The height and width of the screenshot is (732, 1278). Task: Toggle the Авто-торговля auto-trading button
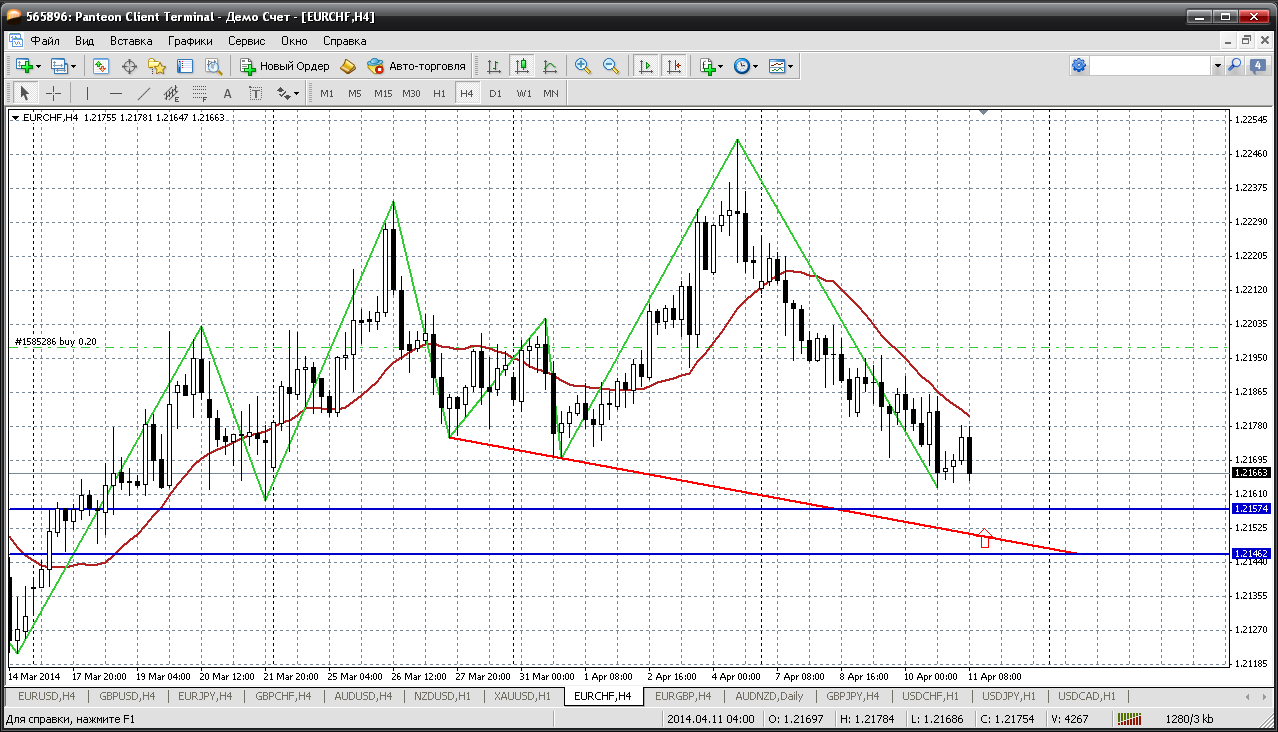[417, 66]
